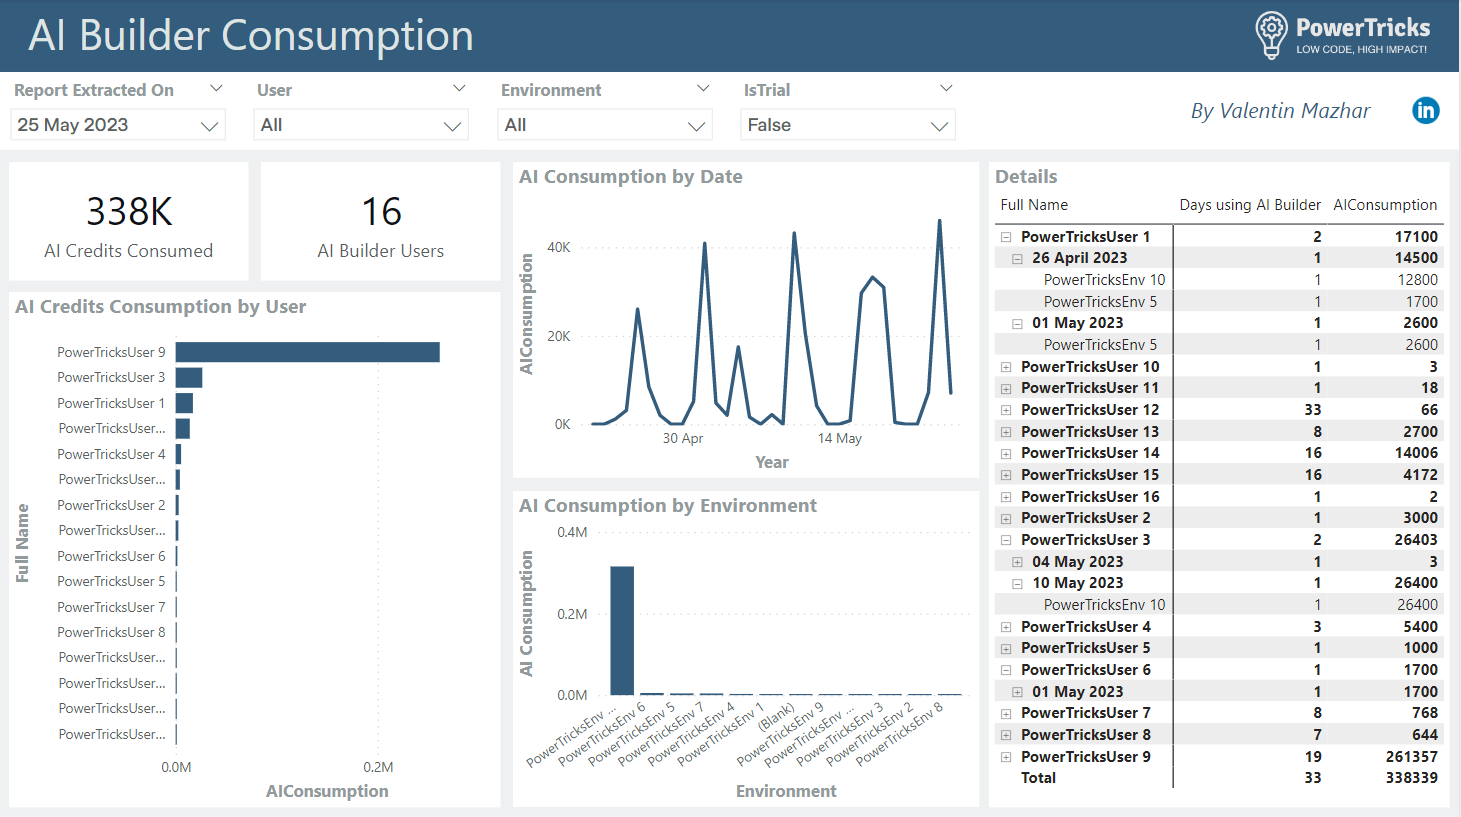Expand the PowerTricksUser 5 row
Viewport: 1461px width, 817px height.
[x=1006, y=648]
